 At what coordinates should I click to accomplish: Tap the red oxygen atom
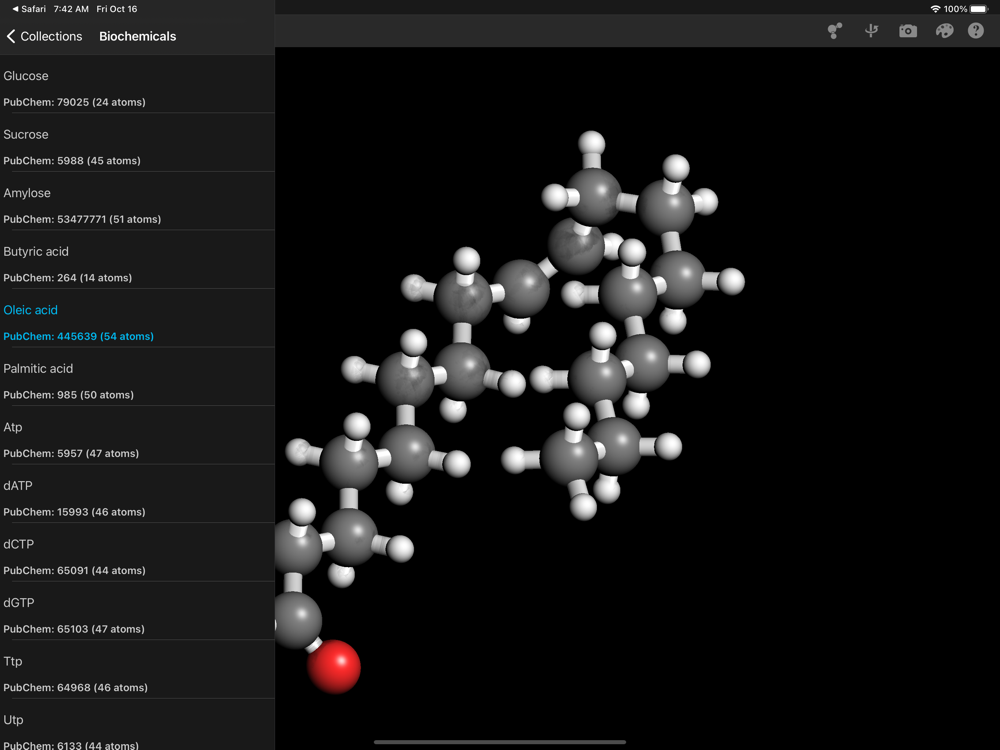coord(334,667)
